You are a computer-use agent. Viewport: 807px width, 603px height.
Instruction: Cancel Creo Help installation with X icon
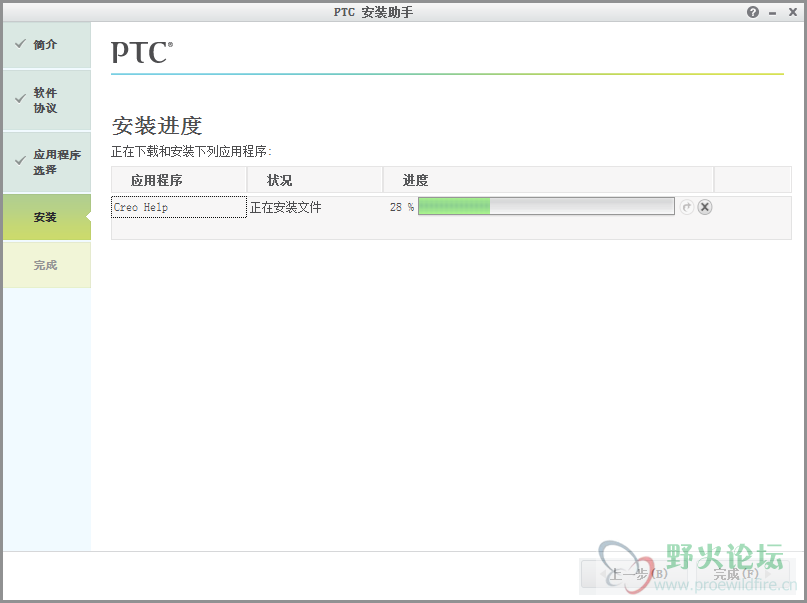(705, 207)
